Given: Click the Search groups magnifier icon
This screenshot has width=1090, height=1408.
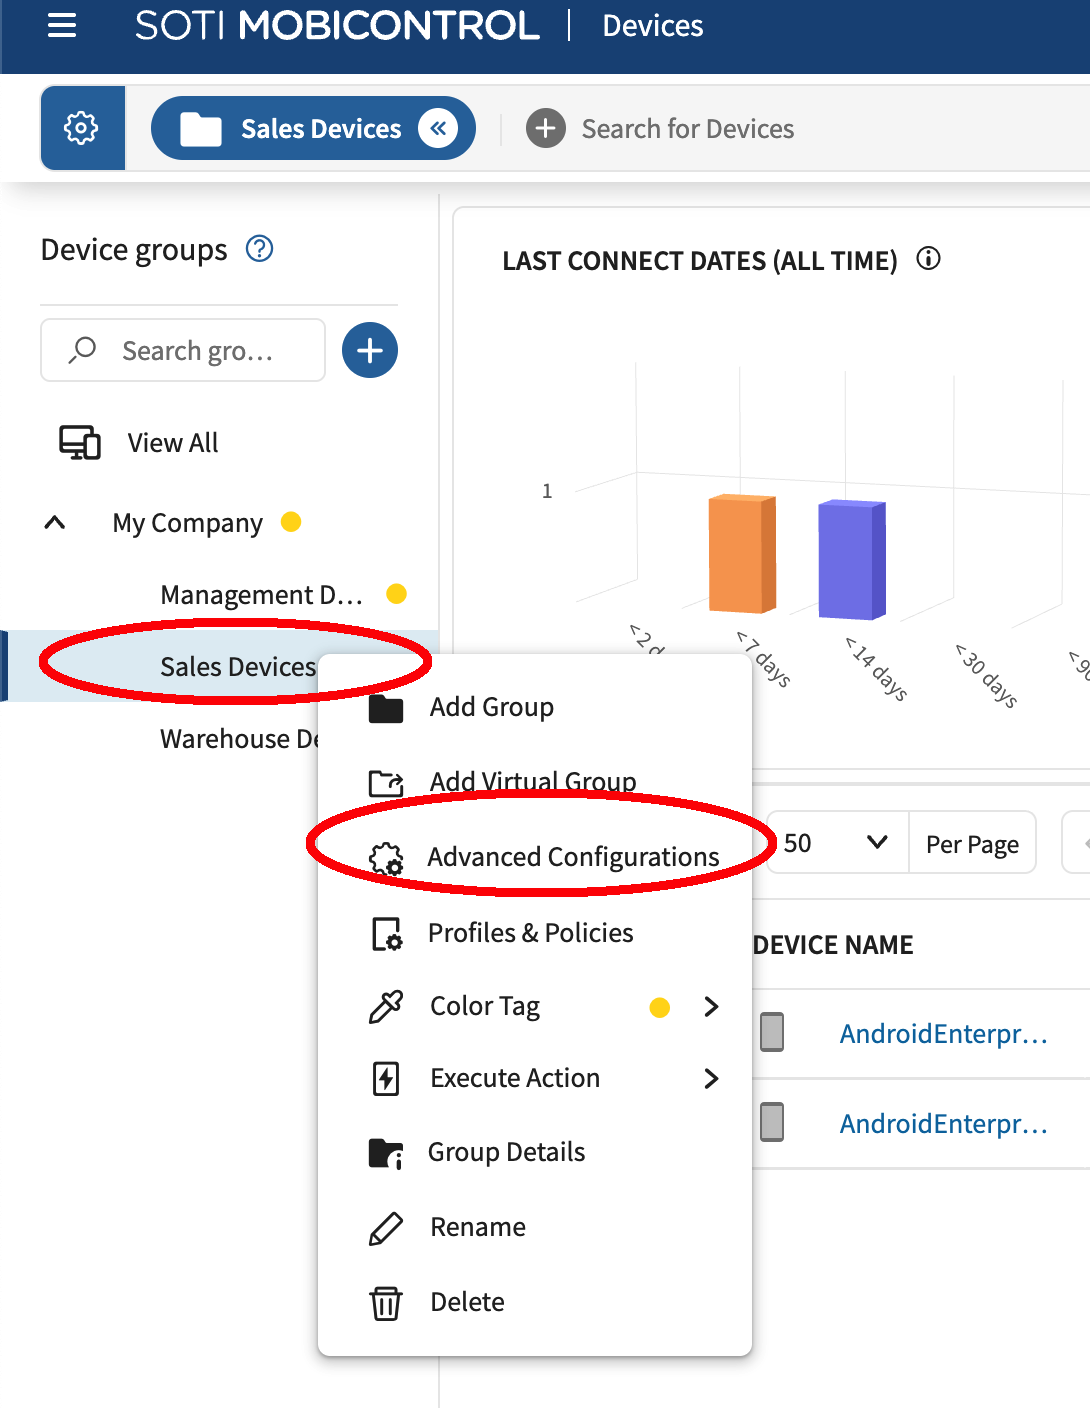Looking at the screenshot, I should pos(82,350).
